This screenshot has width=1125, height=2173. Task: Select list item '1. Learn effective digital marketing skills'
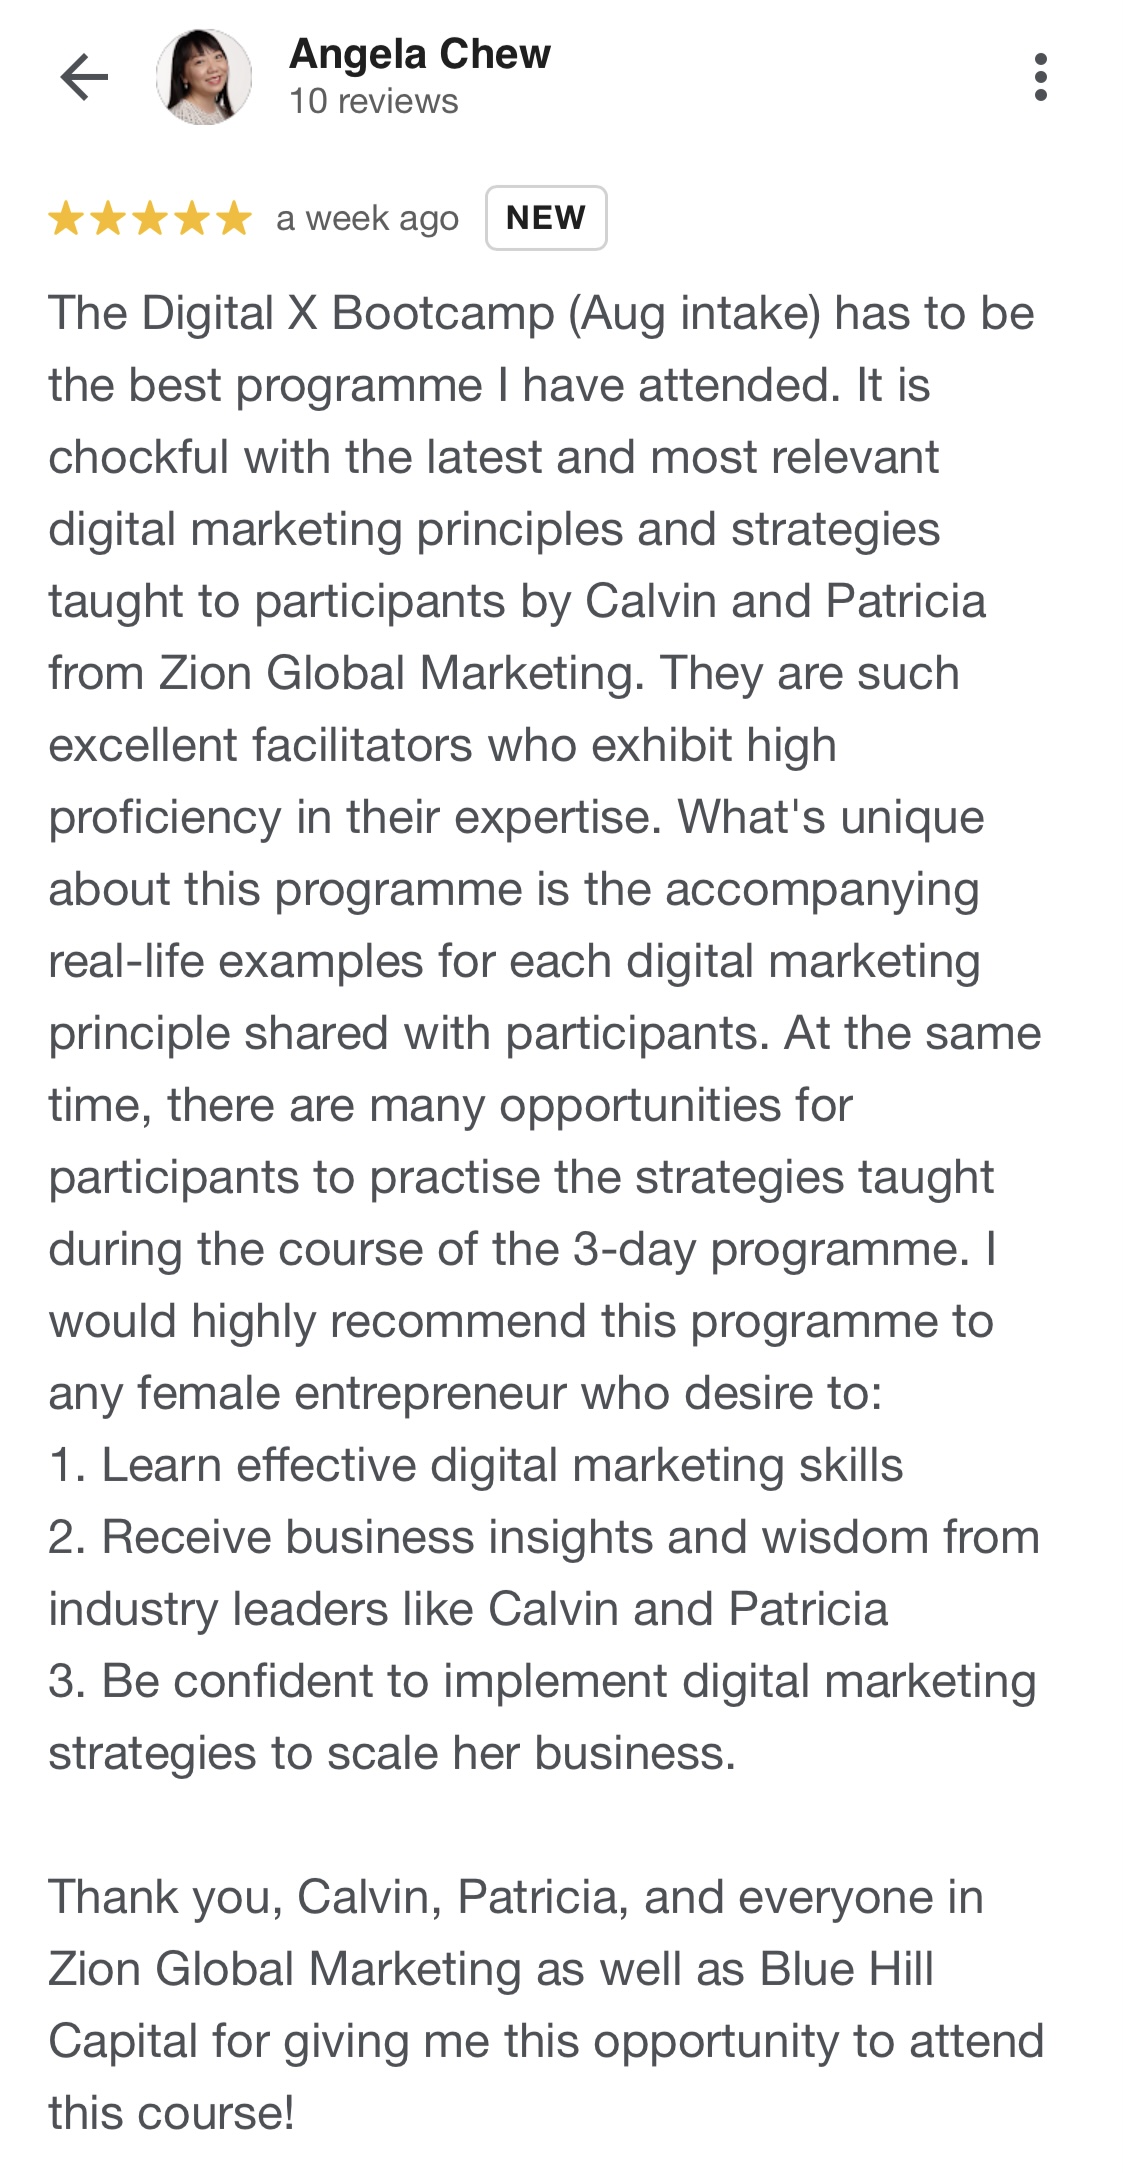pos(476,1465)
